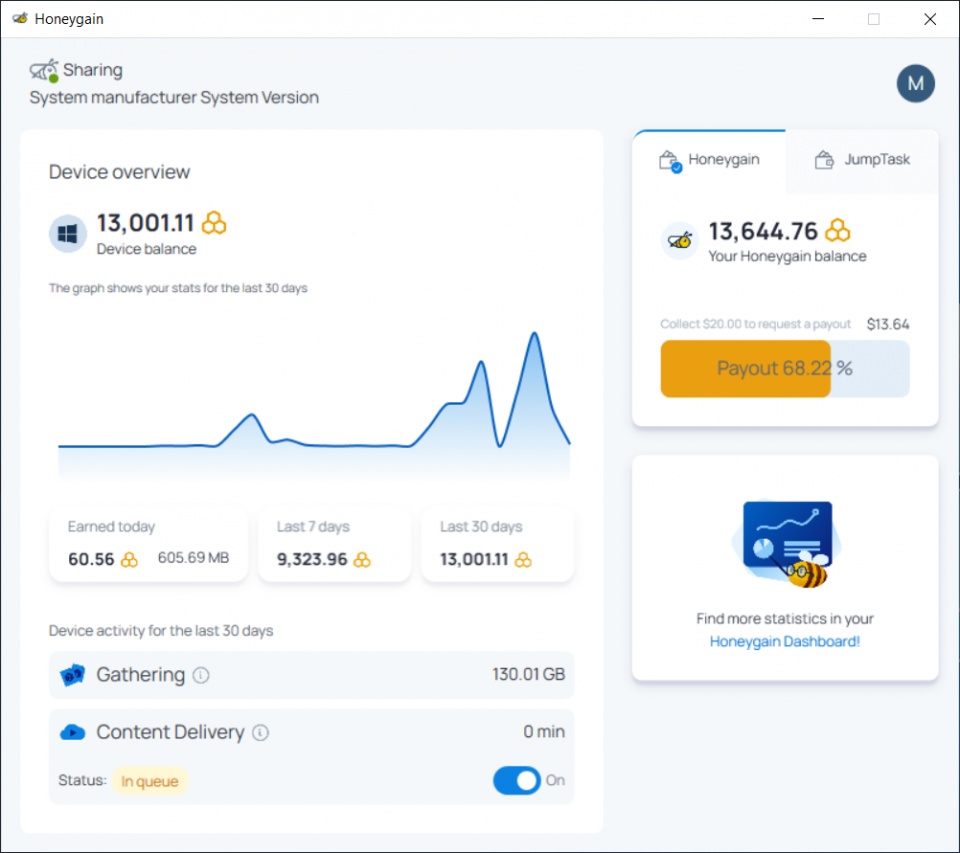Click honeycomb icon in Earned today card
Viewport: 960px width, 853px height.
[129, 560]
